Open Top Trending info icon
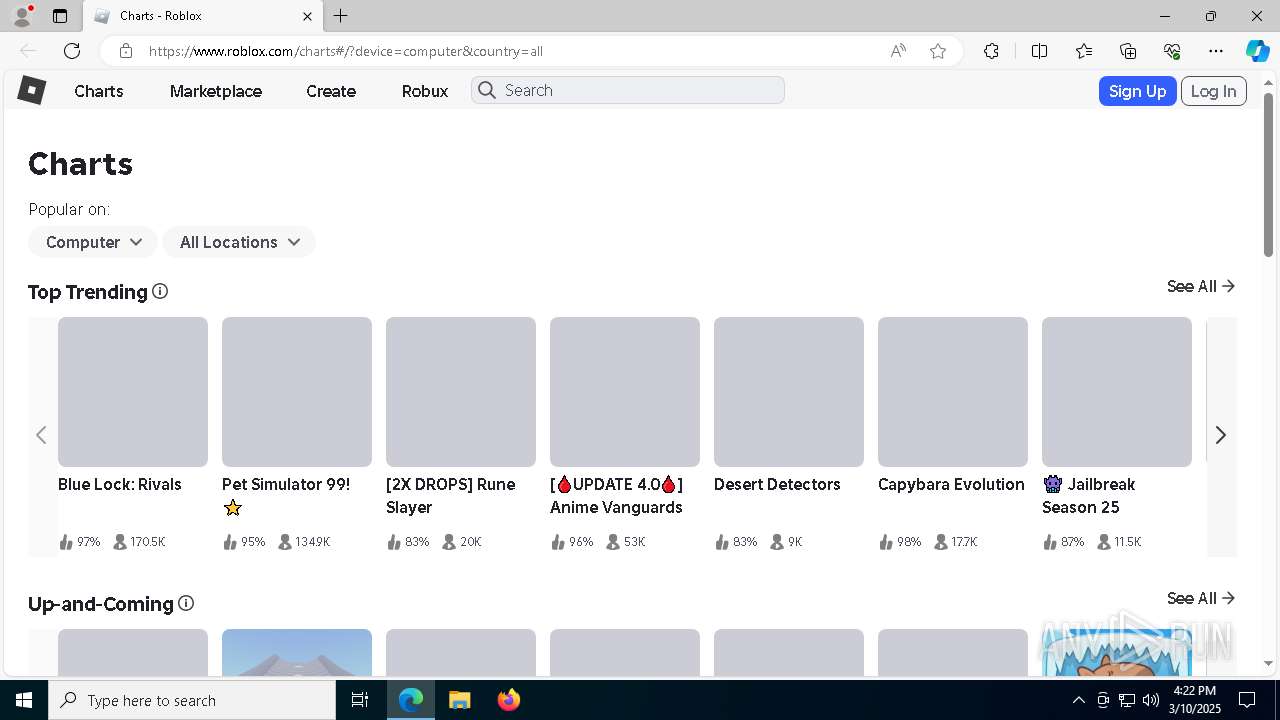Image resolution: width=1280 pixels, height=720 pixels. pyautogui.click(x=160, y=291)
